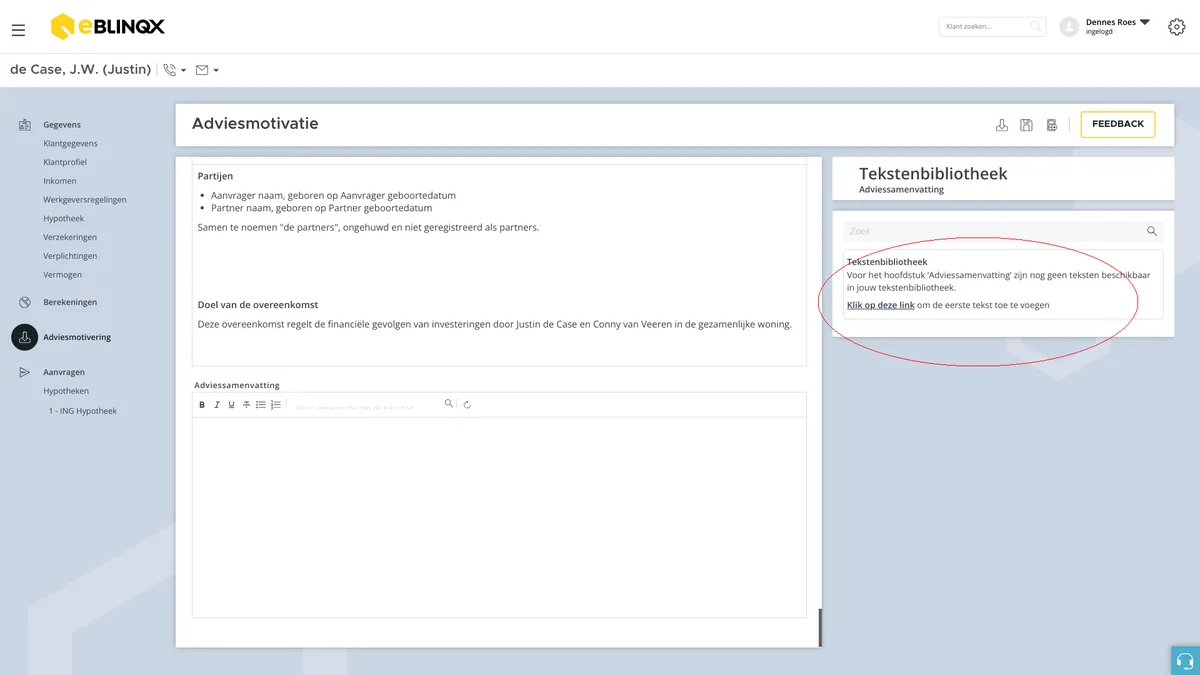
Task: Insert numbered list in Adviessamenvatting editor
Action: (x=276, y=405)
